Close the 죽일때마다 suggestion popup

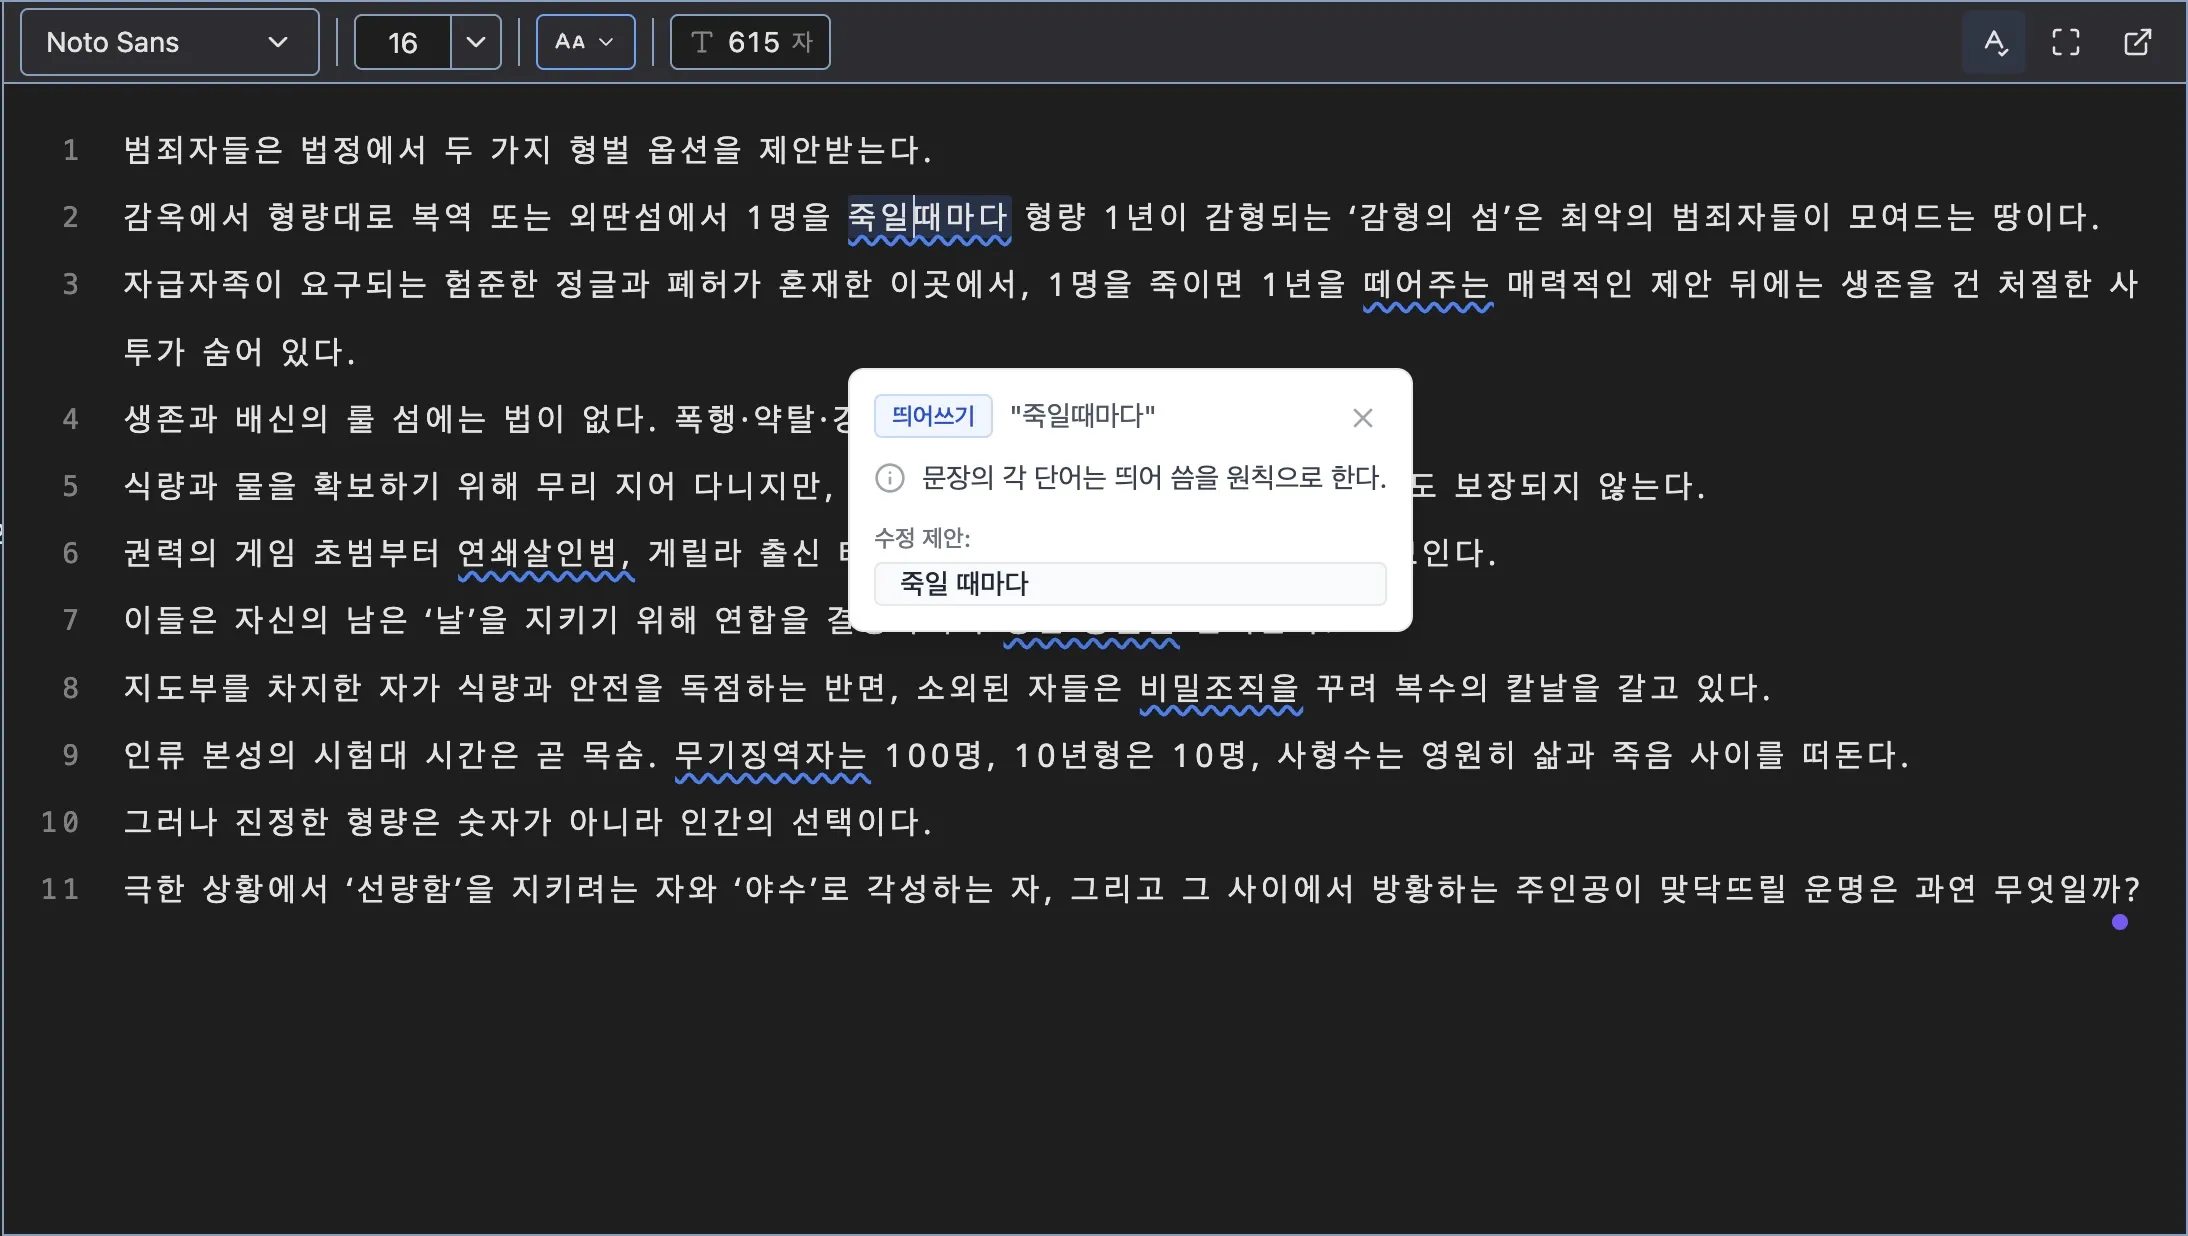click(1362, 418)
